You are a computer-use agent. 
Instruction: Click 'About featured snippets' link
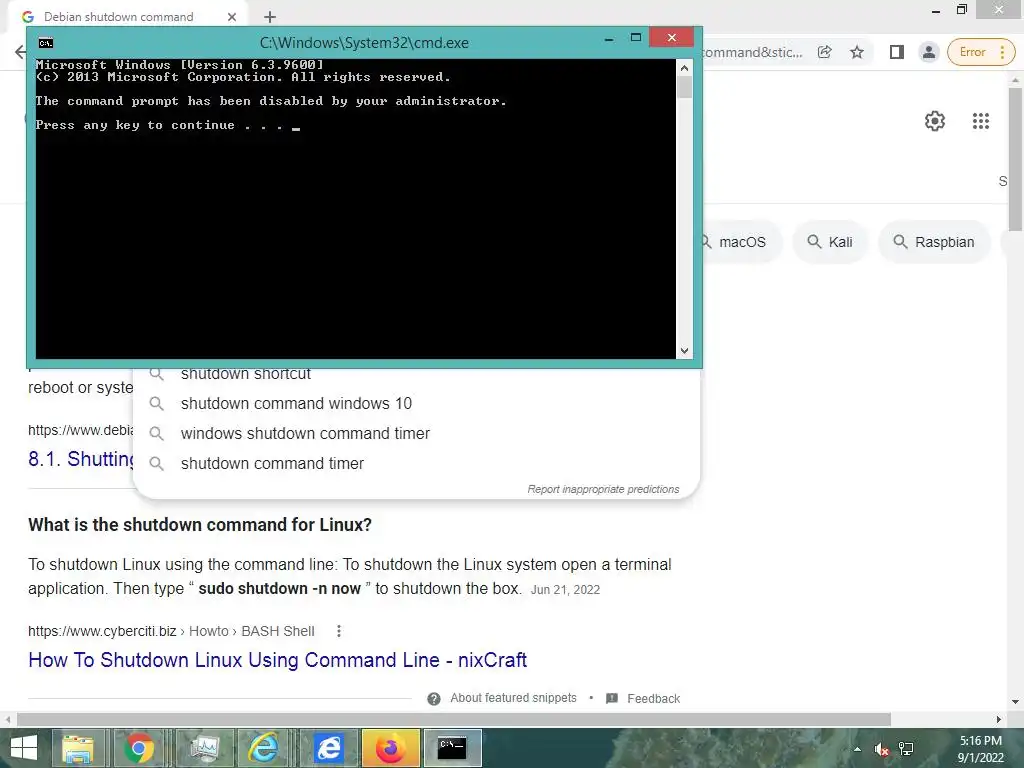click(513, 698)
